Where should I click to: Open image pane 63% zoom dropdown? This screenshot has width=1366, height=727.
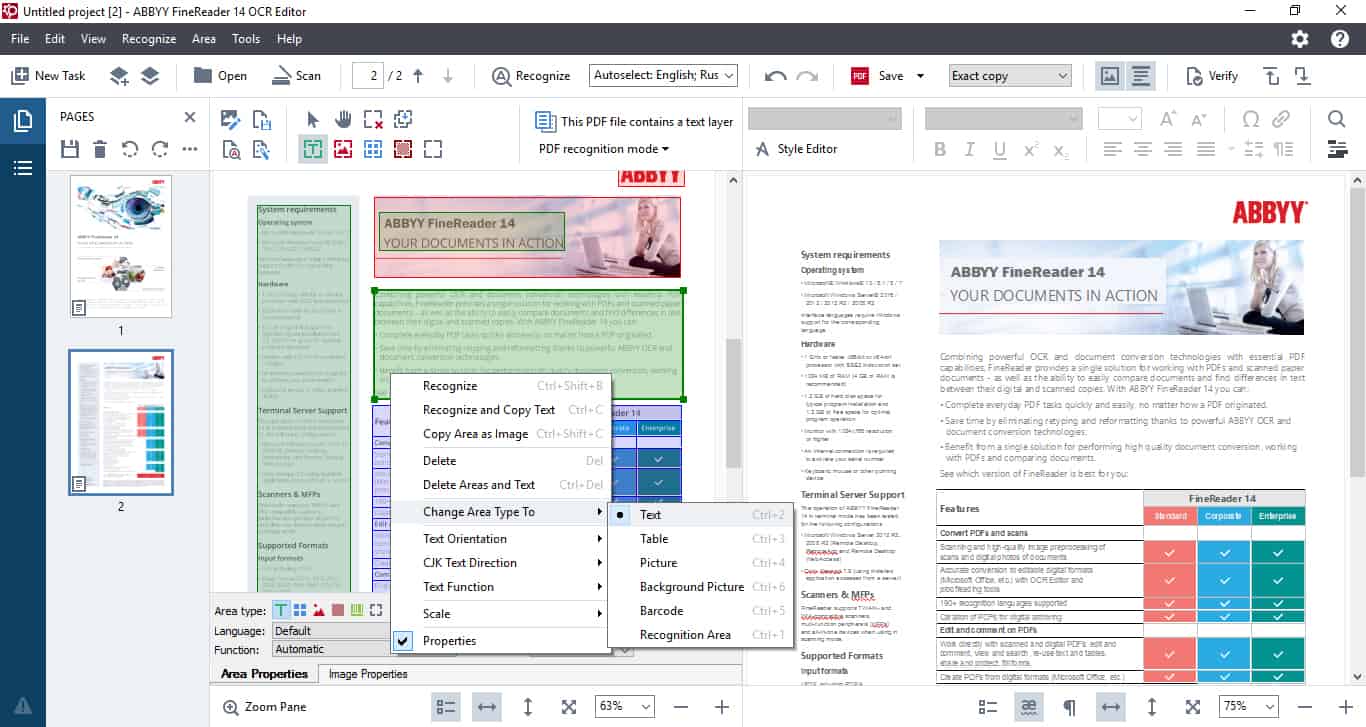pyautogui.click(x=625, y=706)
